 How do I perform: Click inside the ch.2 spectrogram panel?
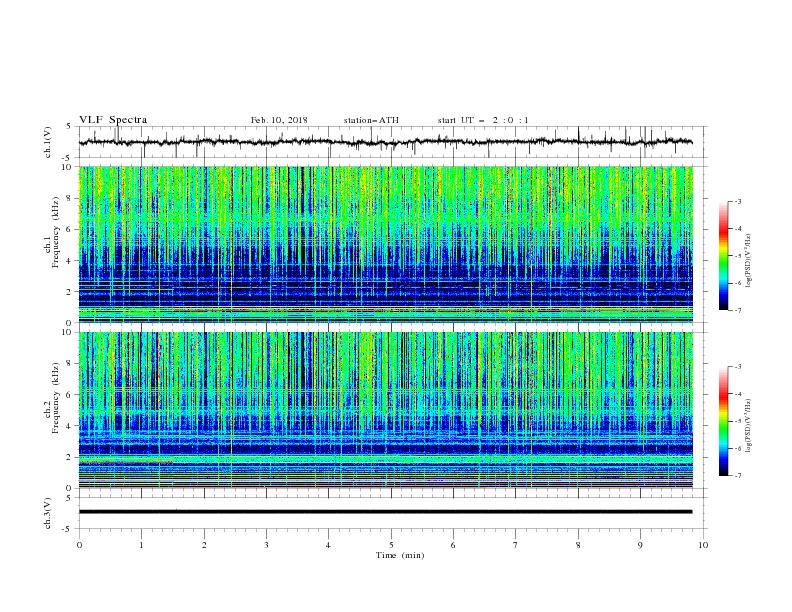(x=386, y=410)
